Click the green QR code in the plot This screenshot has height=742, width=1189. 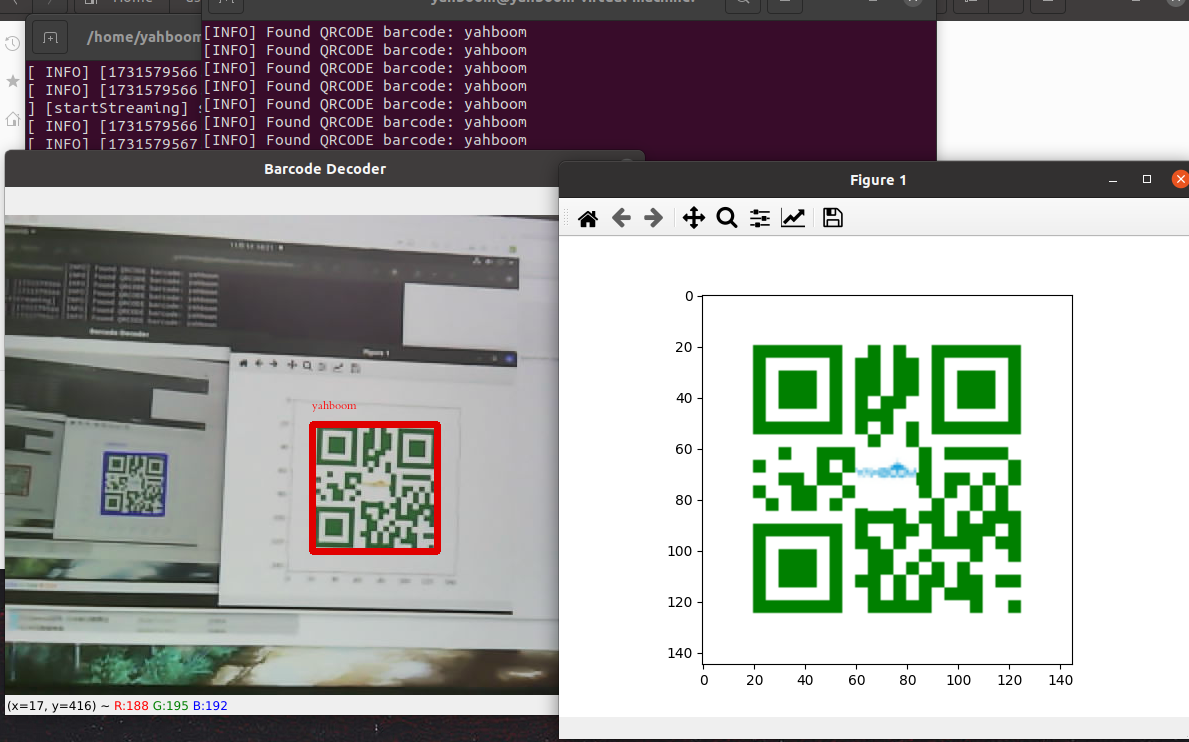point(886,479)
